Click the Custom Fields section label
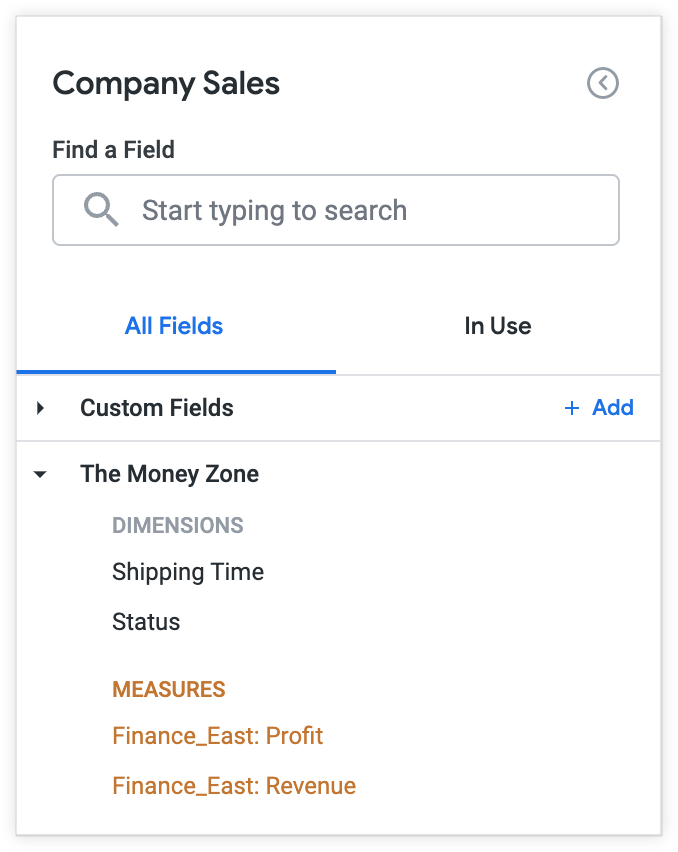Image resolution: width=678 pixels, height=852 pixels. (x=157, y=408)
